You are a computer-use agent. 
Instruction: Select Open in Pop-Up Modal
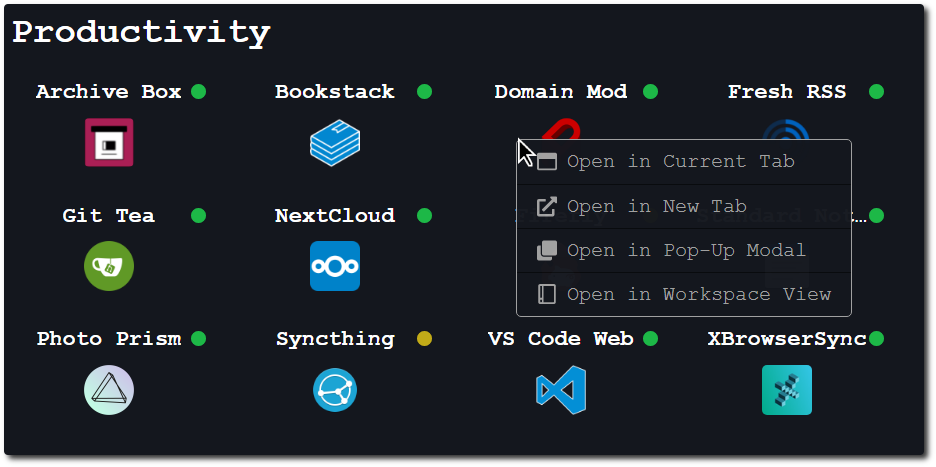[x=685, y=251]
